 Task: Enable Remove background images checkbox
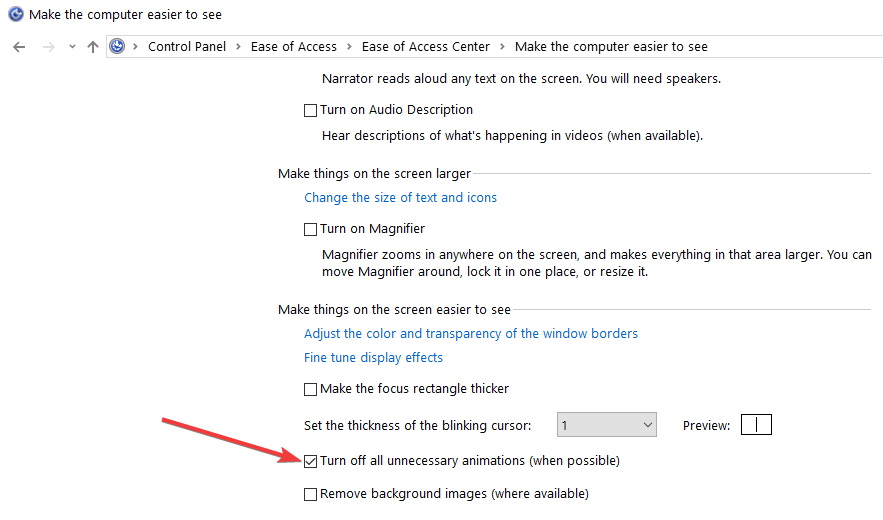310,494
